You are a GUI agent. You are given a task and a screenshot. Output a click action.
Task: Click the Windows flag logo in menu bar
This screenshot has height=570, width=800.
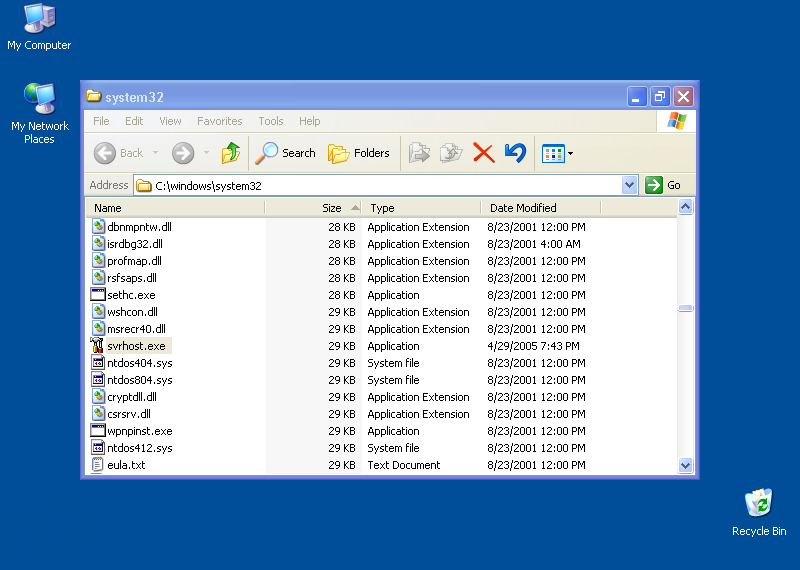[x=677, y=121]
